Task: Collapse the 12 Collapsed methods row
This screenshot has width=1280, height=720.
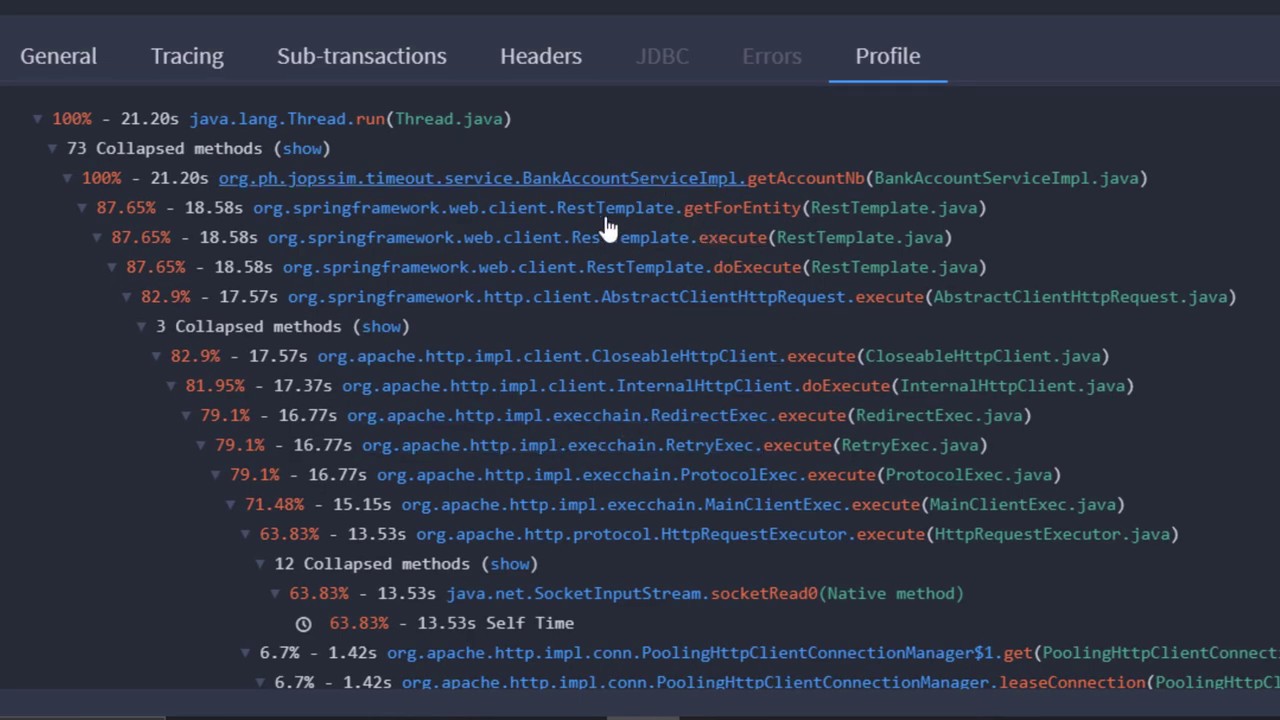Action: click(260, 564)
